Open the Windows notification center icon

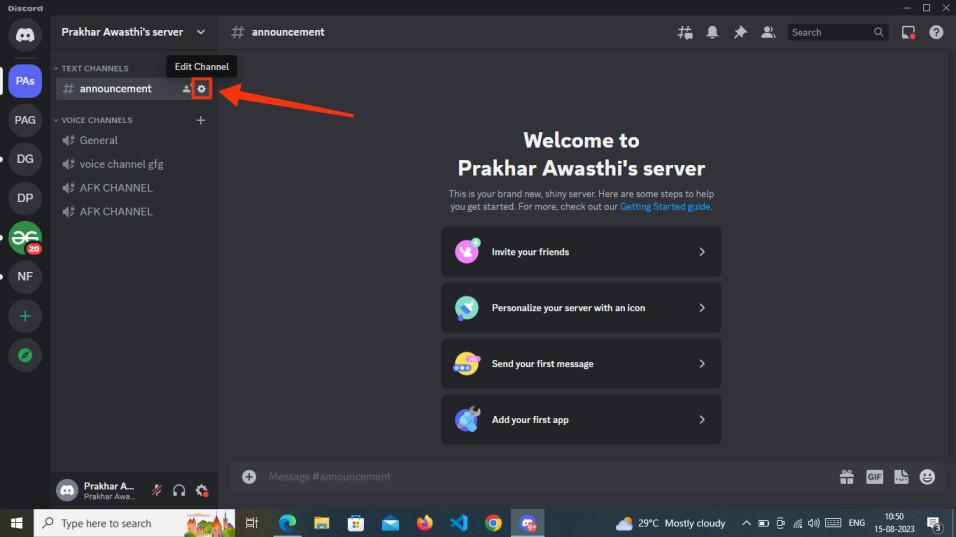coord(934,523)
